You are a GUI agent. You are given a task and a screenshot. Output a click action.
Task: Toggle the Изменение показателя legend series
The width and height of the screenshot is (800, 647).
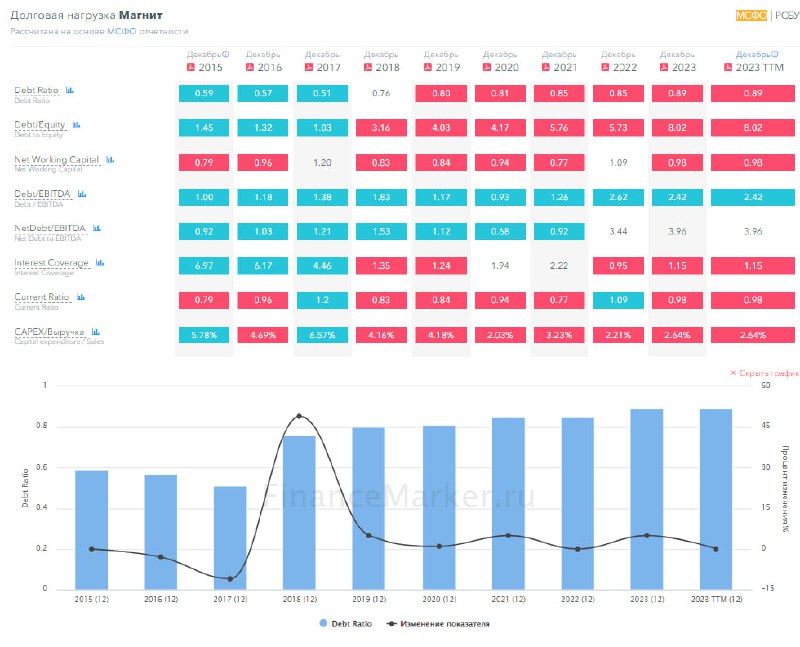tap(438, 624)
